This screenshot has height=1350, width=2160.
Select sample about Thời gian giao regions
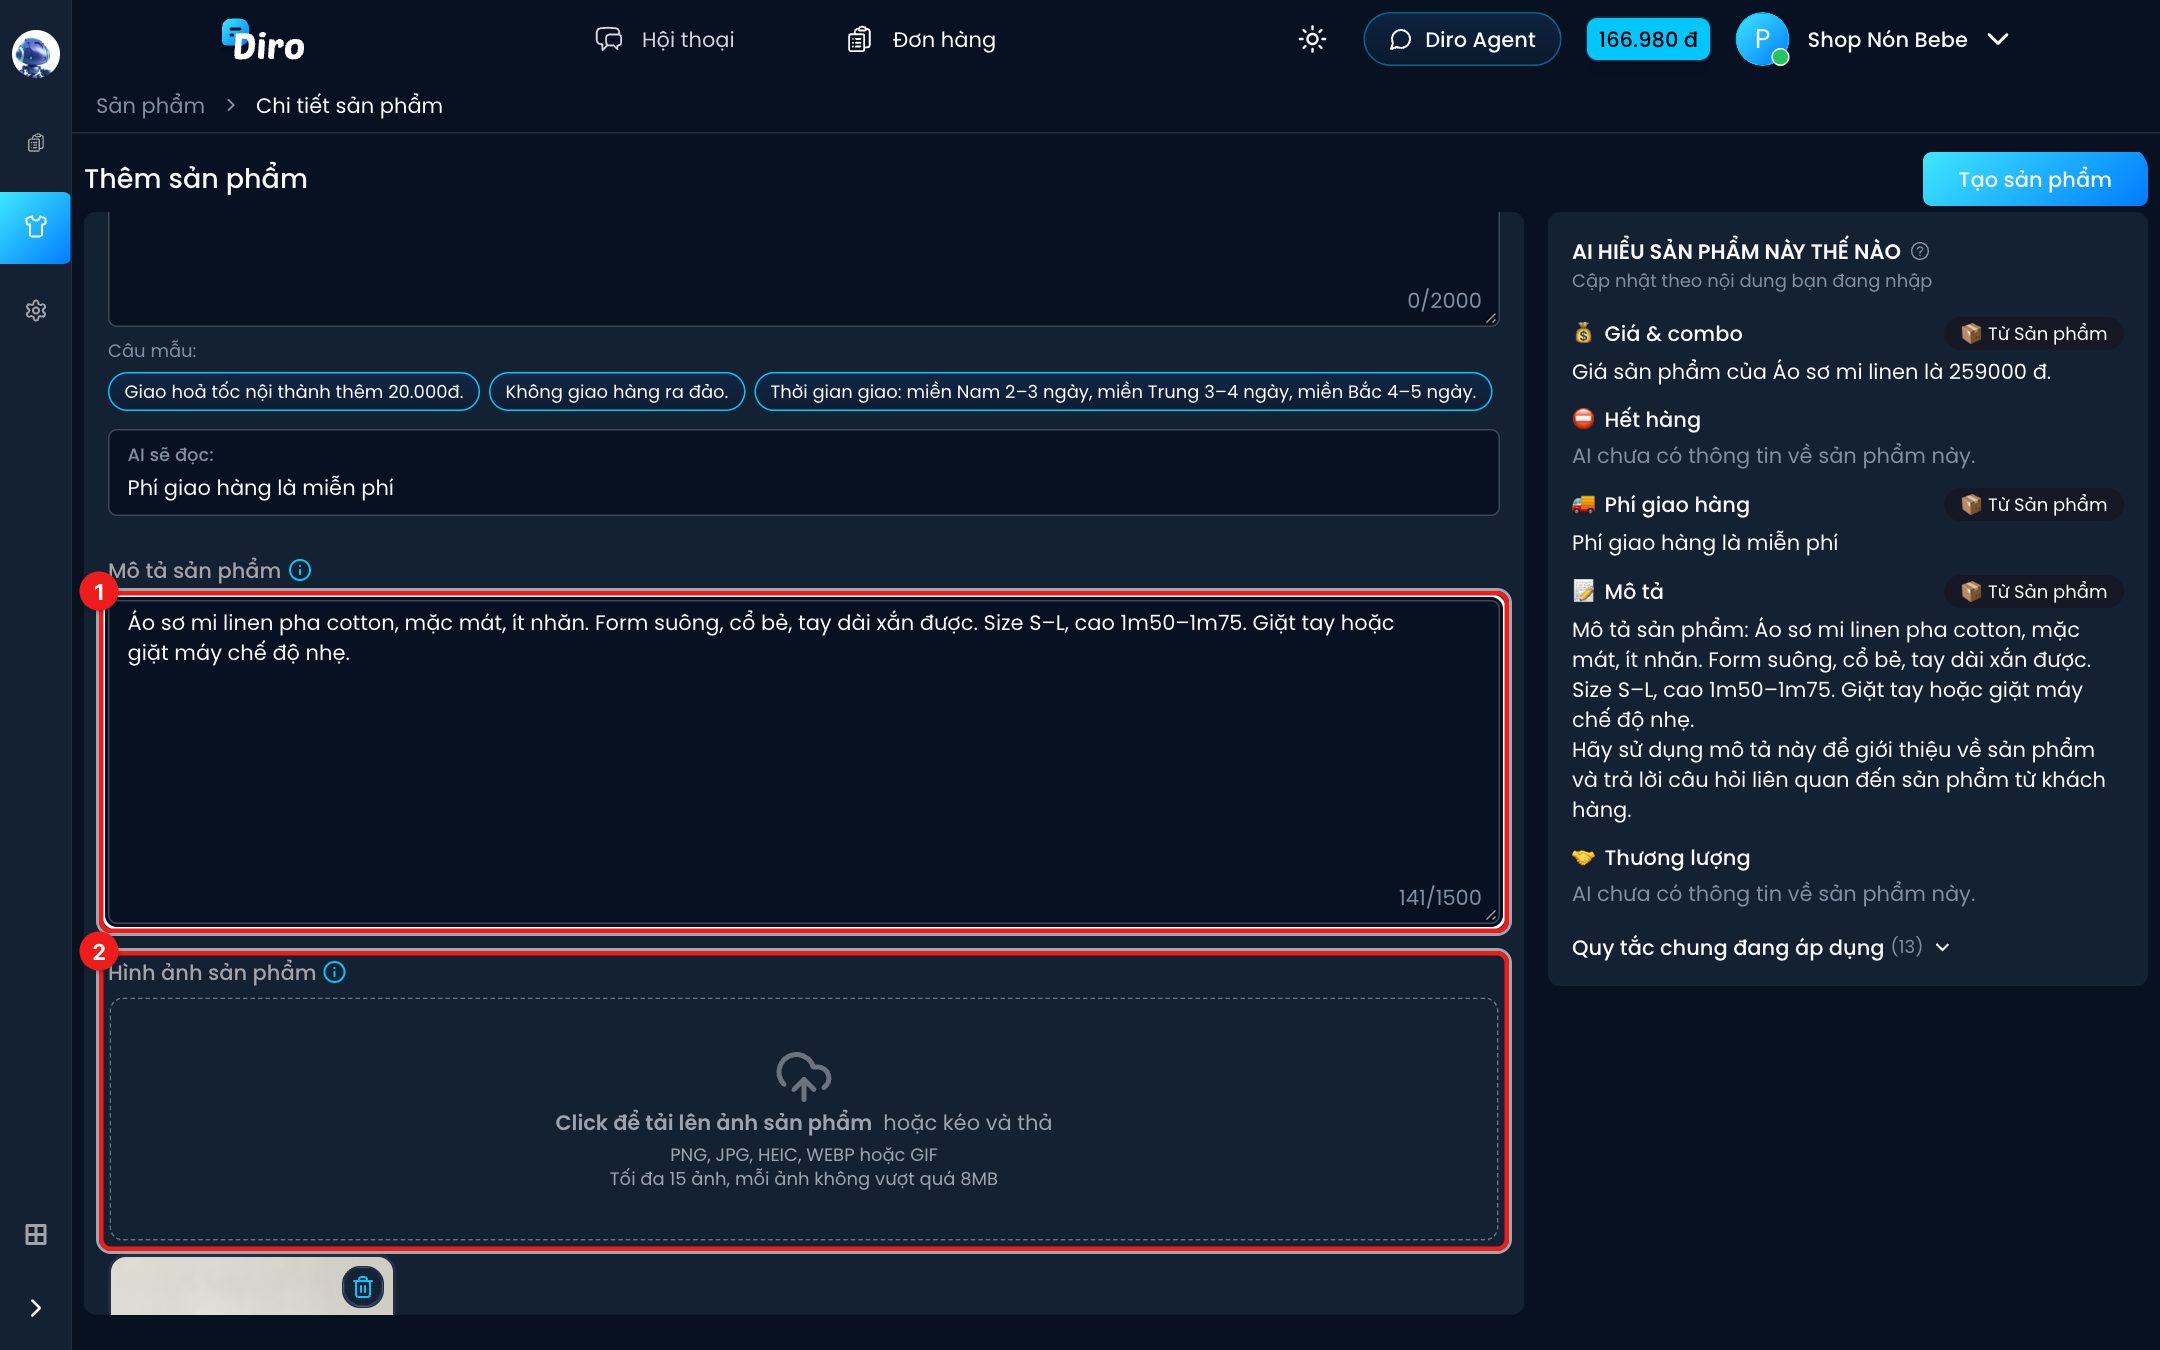1122,391
